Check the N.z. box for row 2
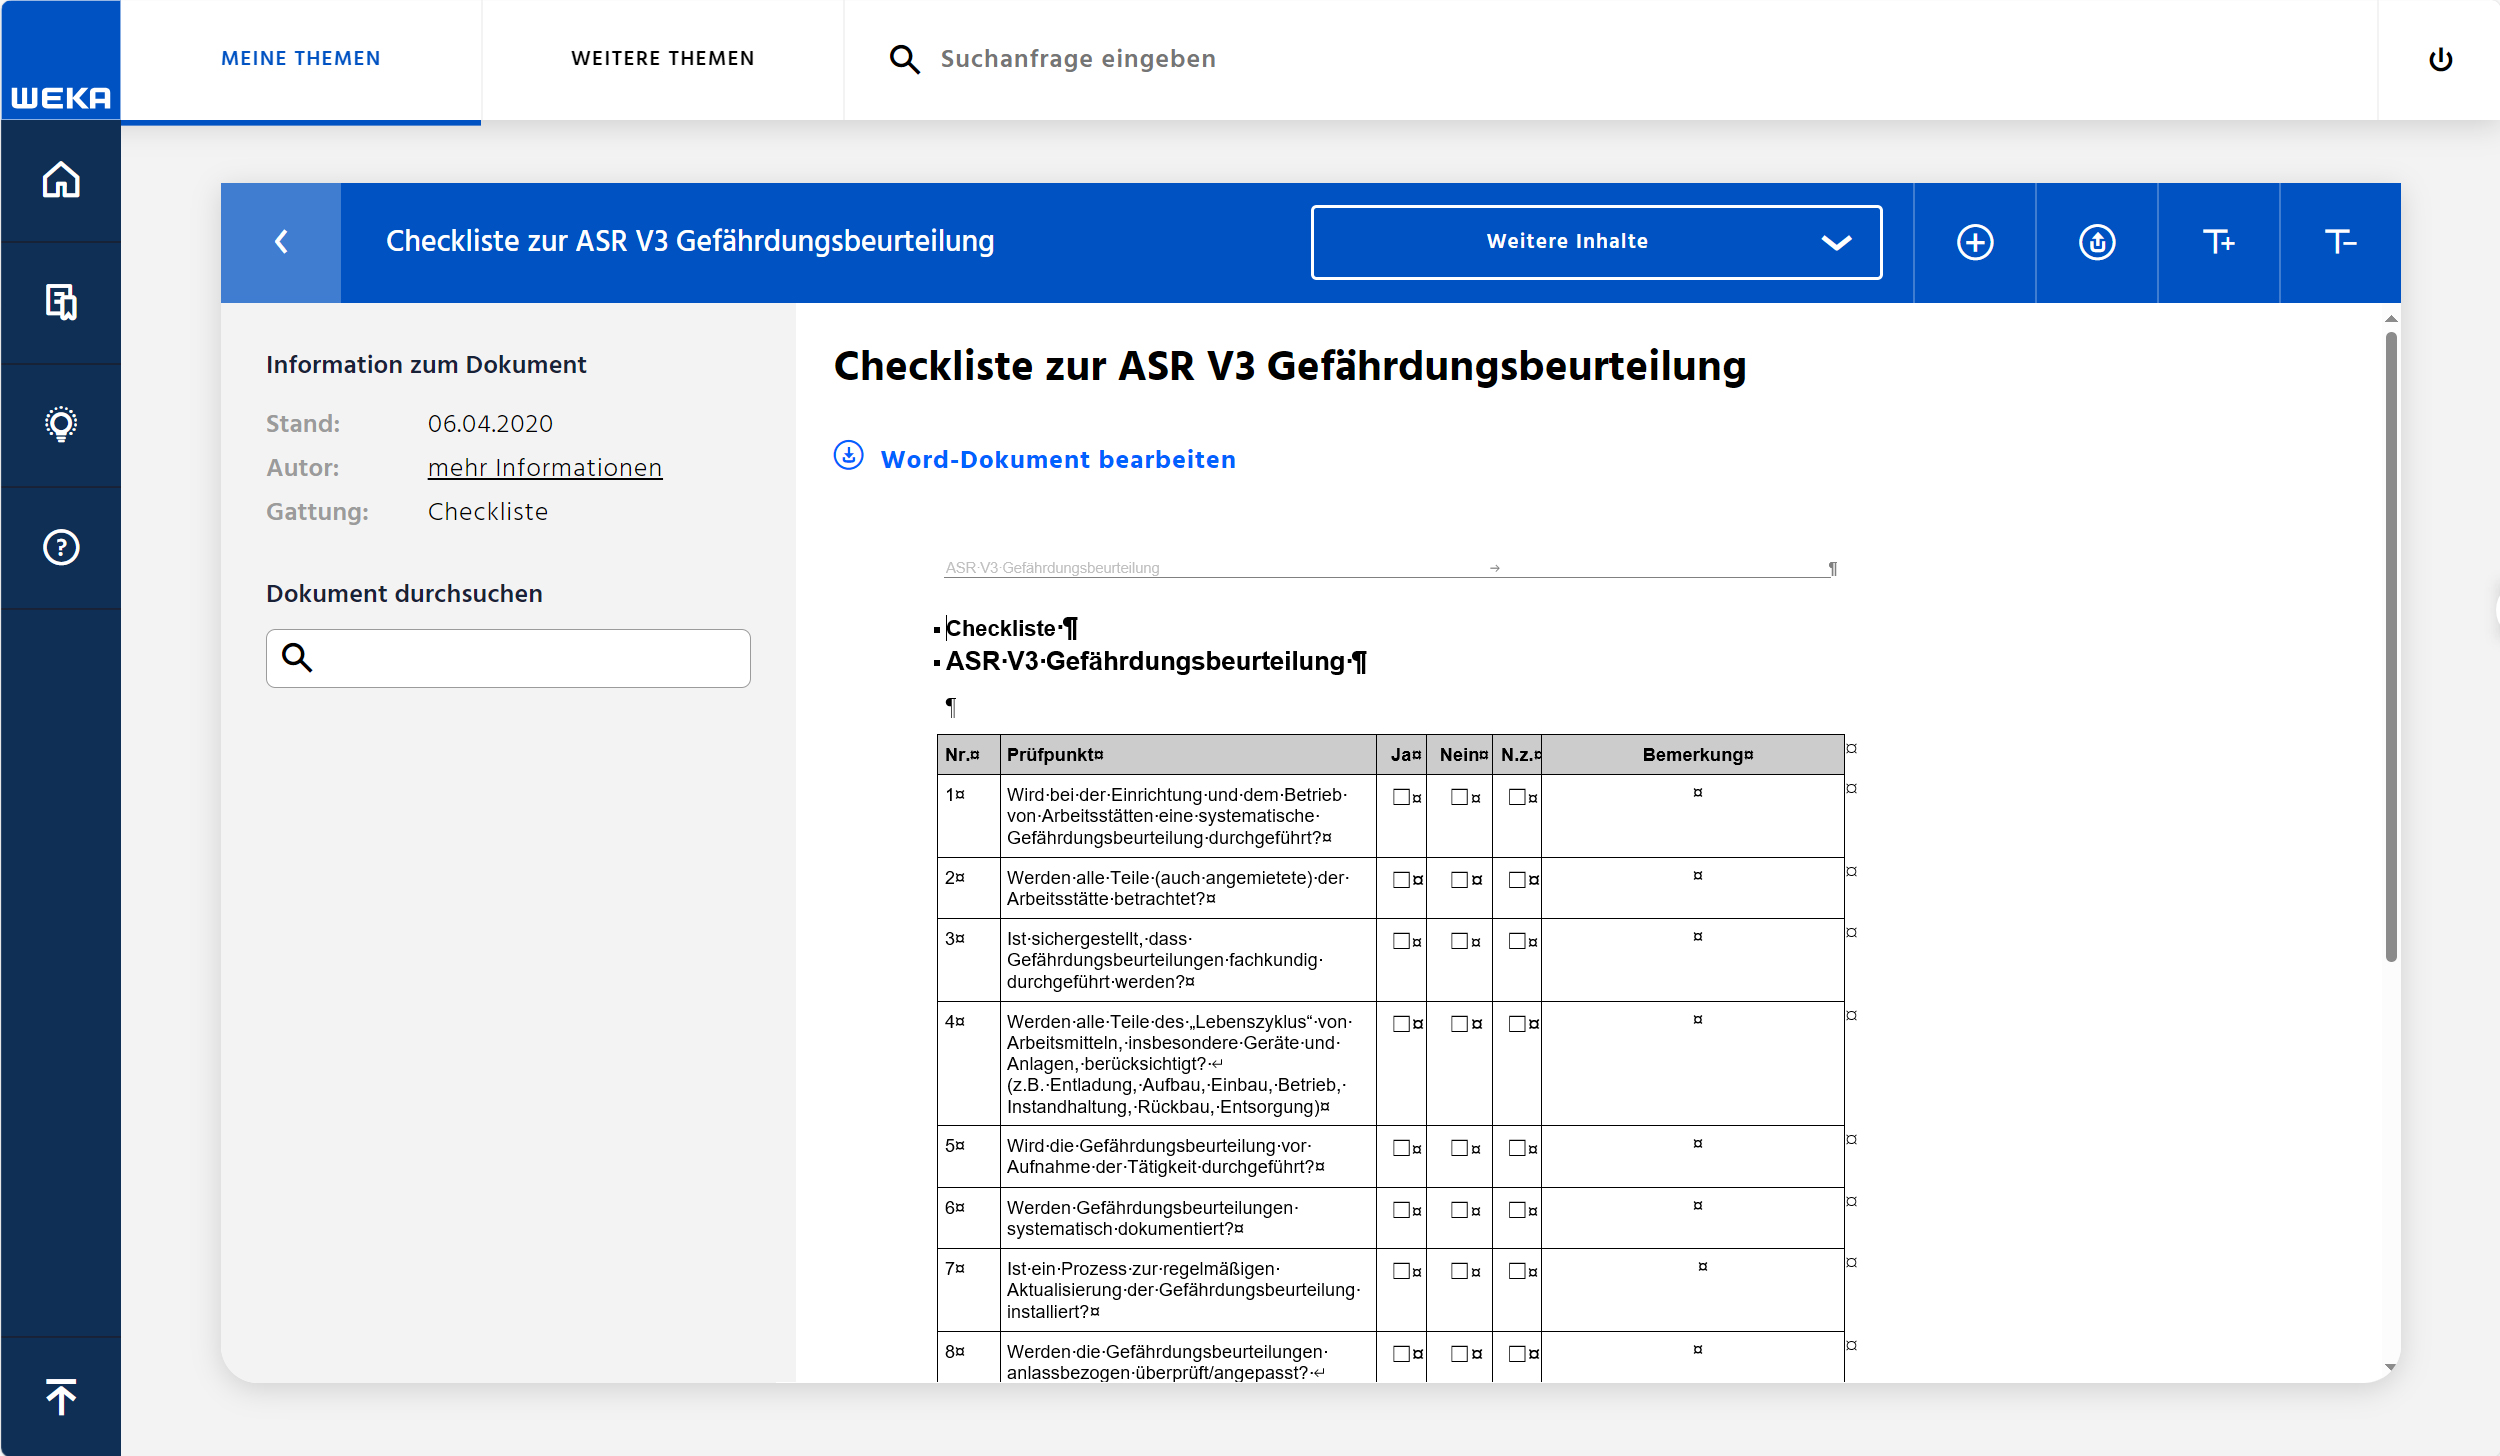 point(1517,880)
